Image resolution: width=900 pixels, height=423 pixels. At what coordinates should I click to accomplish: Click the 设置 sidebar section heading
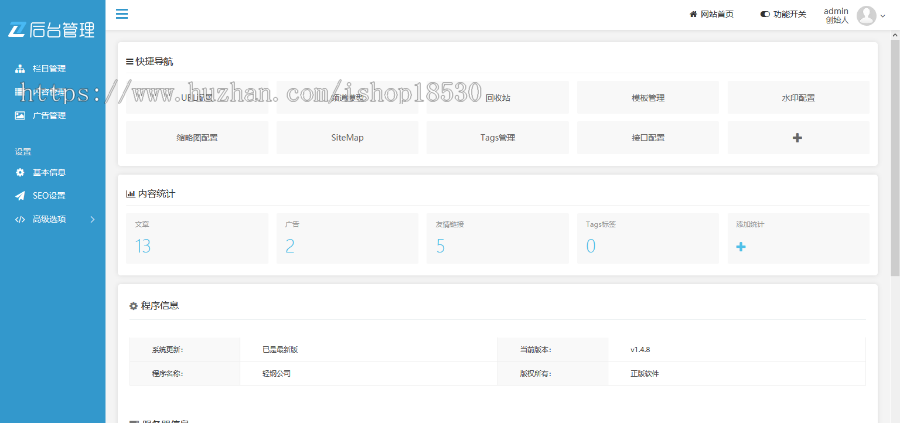[23, 152]
